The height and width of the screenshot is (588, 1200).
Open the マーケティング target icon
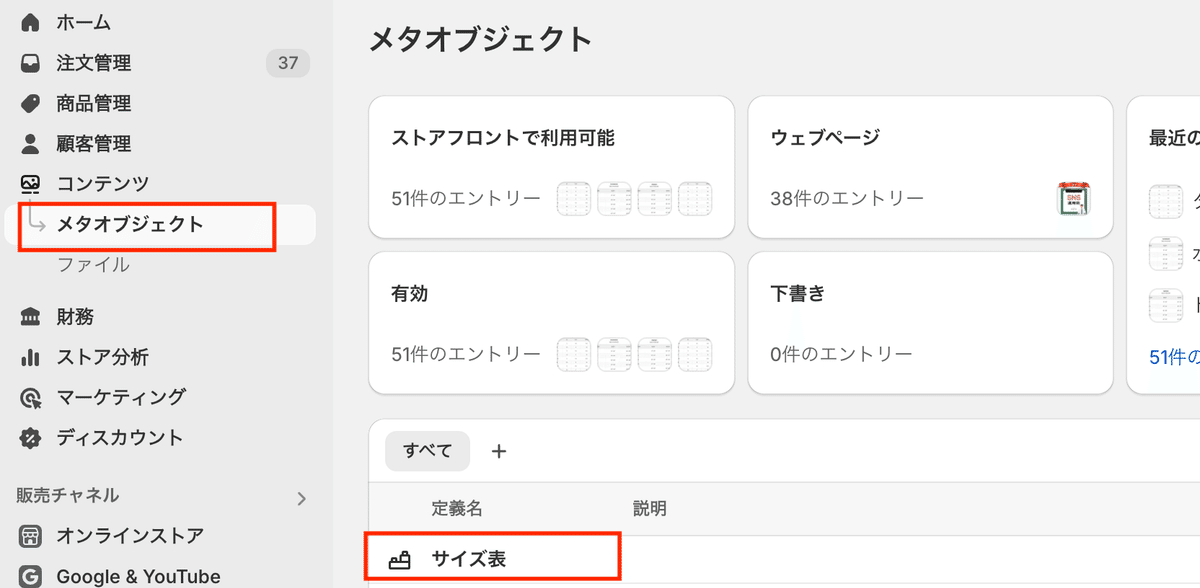pyautogui.click(x=31, y=397)
